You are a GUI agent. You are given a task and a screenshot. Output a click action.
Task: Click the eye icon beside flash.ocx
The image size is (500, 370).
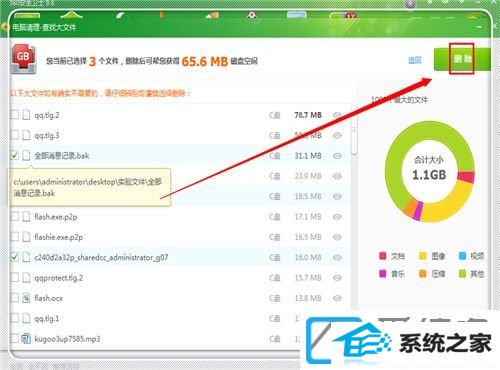click(337, 298)
